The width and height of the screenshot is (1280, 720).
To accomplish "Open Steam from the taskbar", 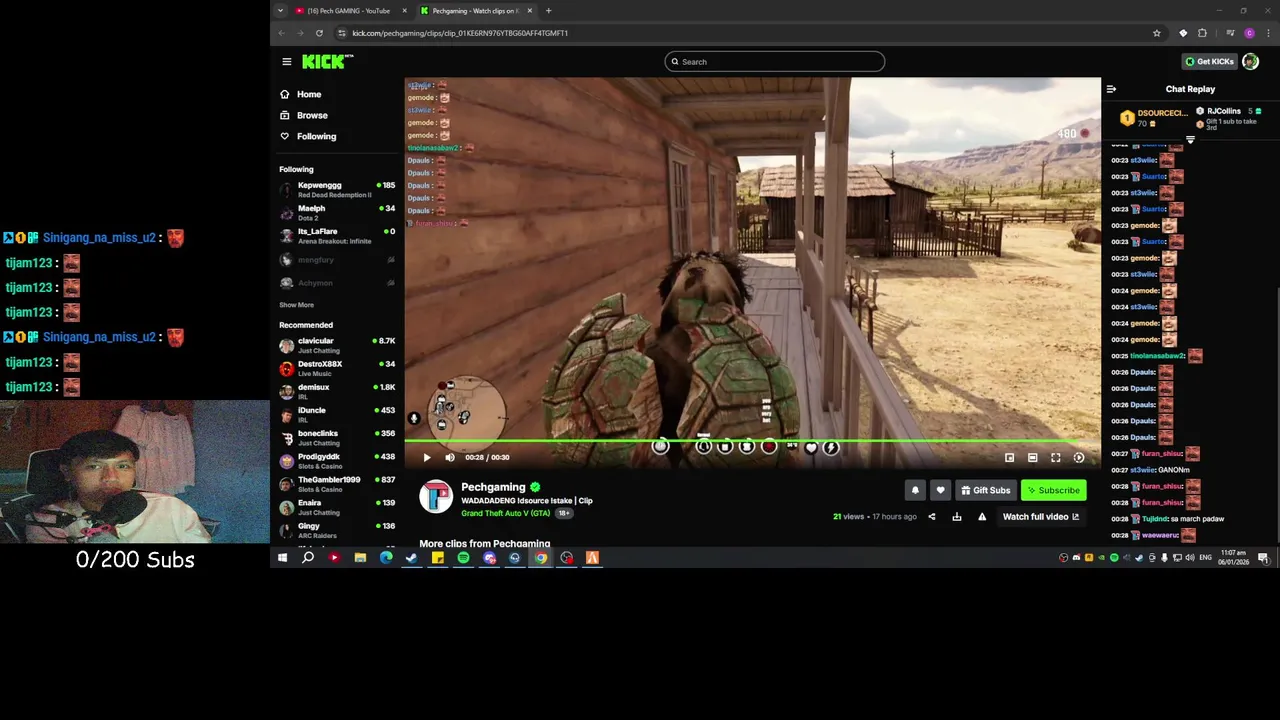I will pyautogui.click(x=411, y=558).
